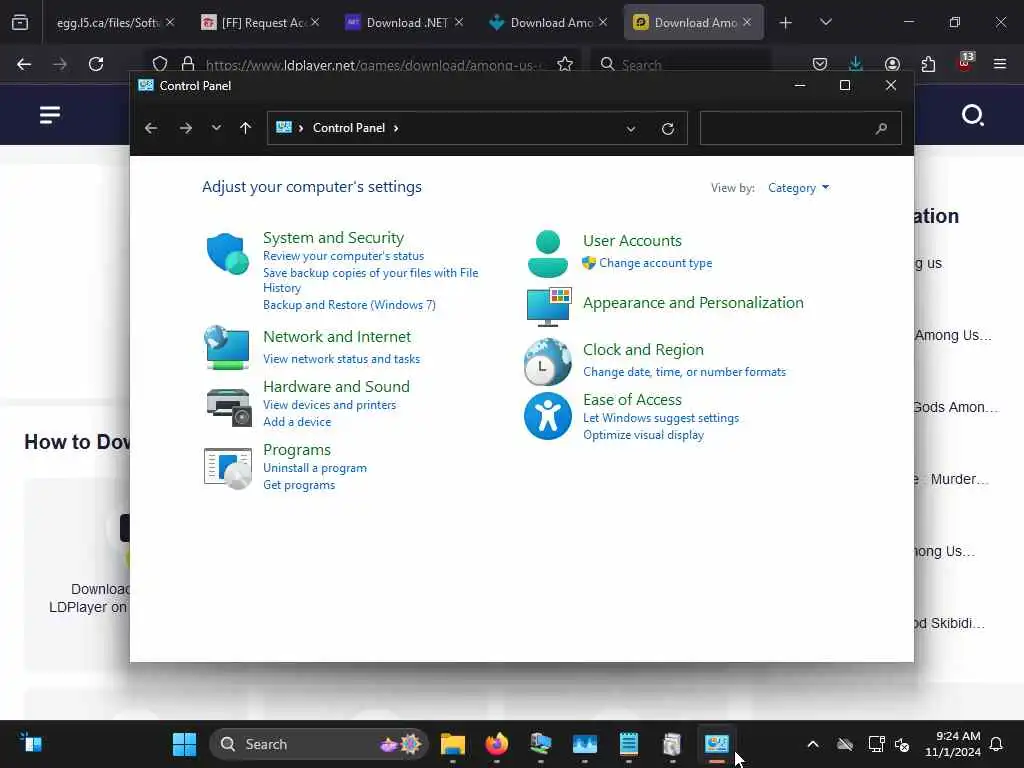Click the Control Panel address bar icon

[283, 127]
